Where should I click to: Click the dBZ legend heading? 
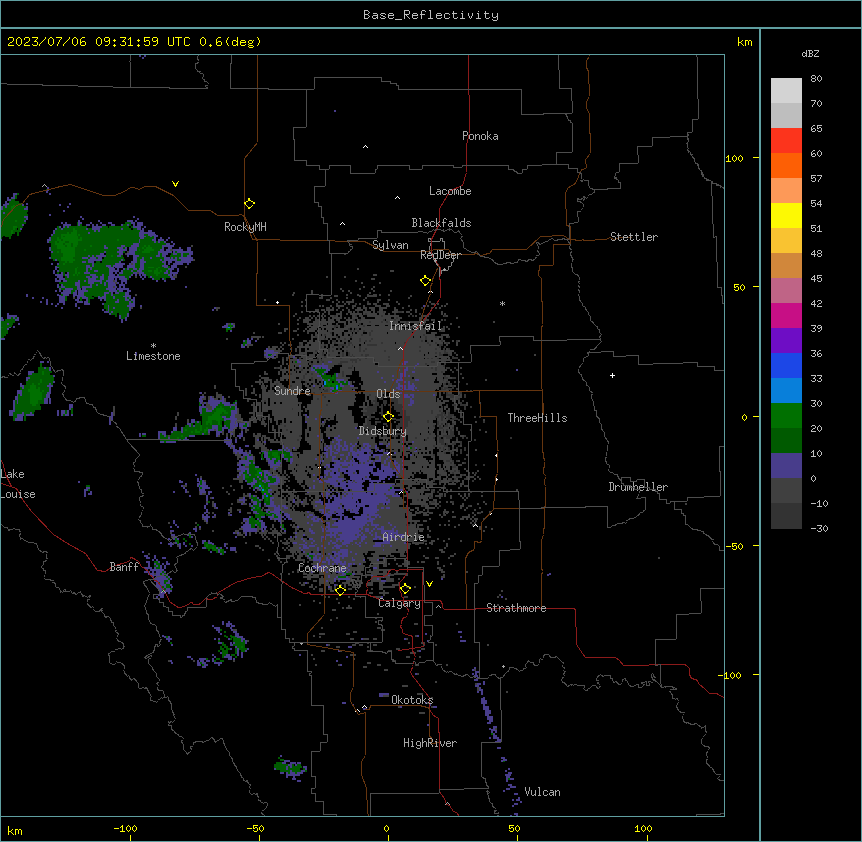(x=810, y=53)
